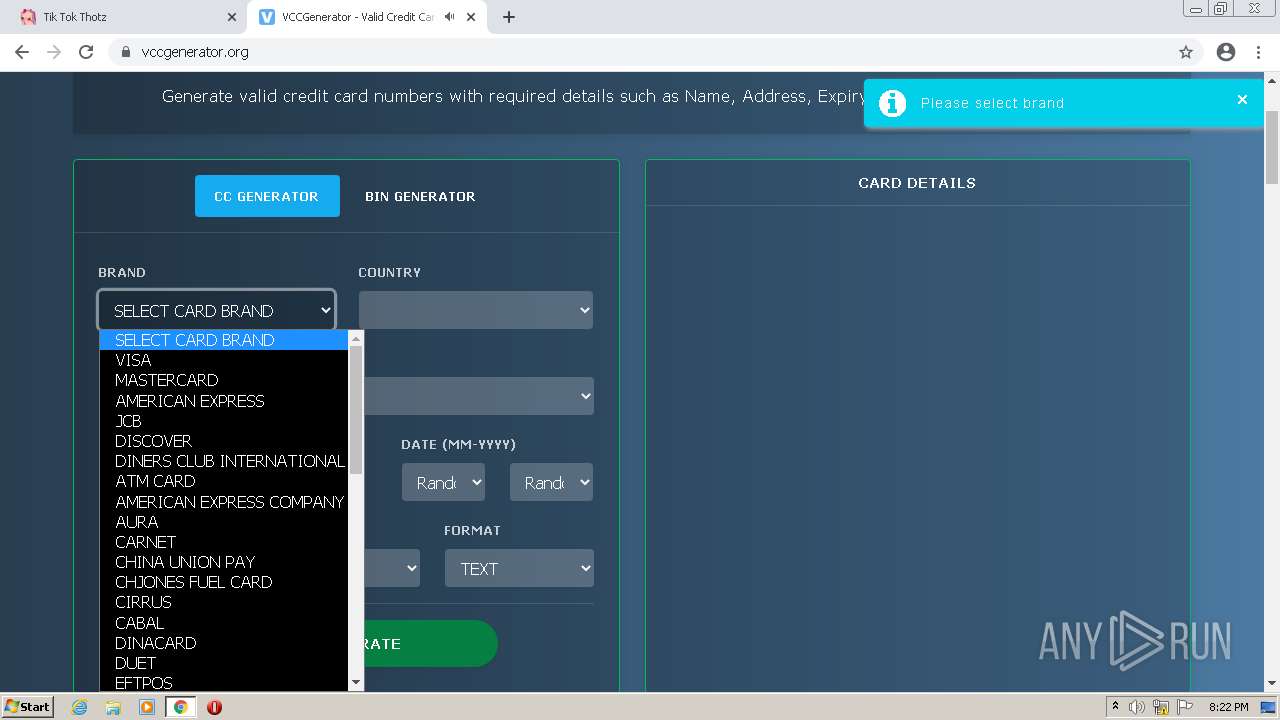The height and width of the screenshot is (720, 1280).
Task: Bookmark this page with the star icon
Action: pos(1186,52)
